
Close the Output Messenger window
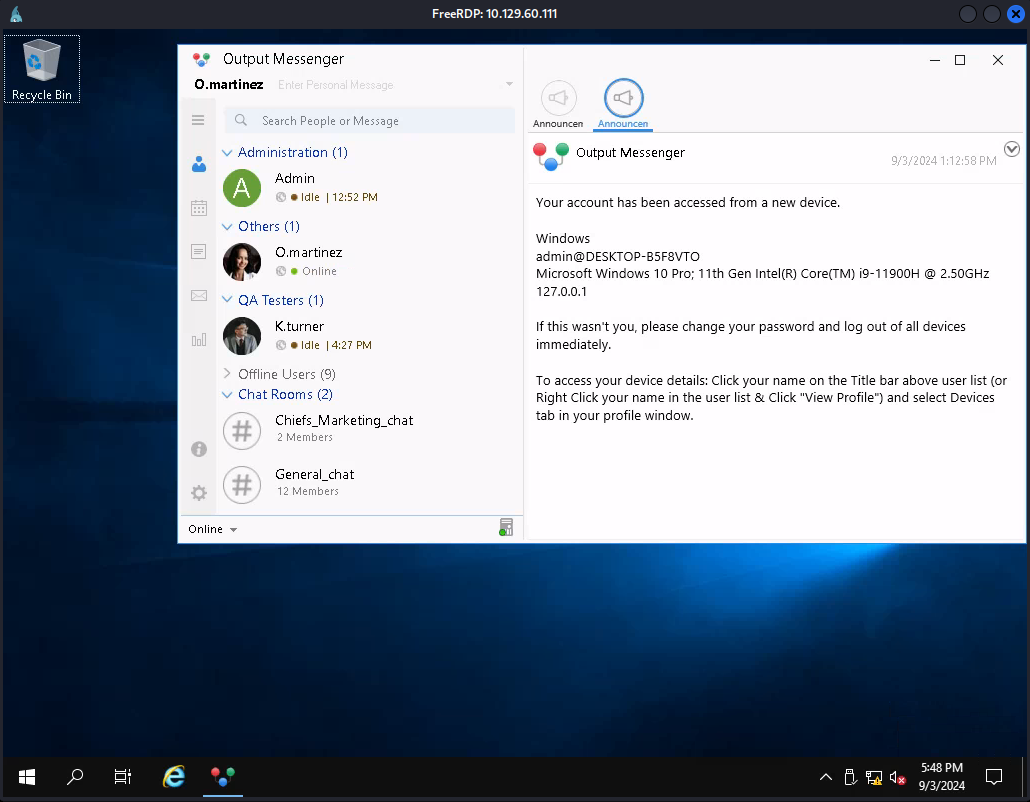coord(998,60)
